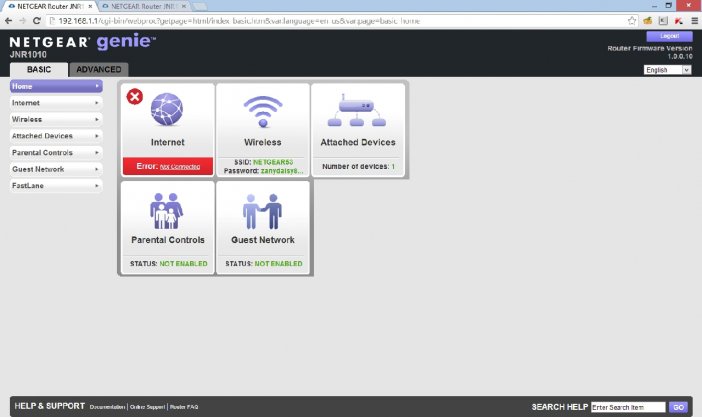The width and height of the screenshot is (702, 417).
Task: Open the Router FAQ link
Action: [x=184, y=407]
